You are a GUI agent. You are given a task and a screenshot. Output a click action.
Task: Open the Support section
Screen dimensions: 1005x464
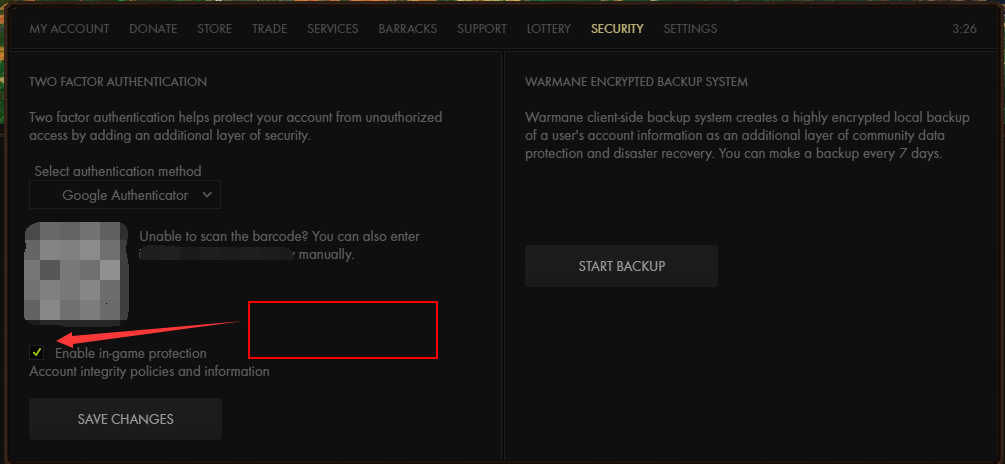(482, 29)
